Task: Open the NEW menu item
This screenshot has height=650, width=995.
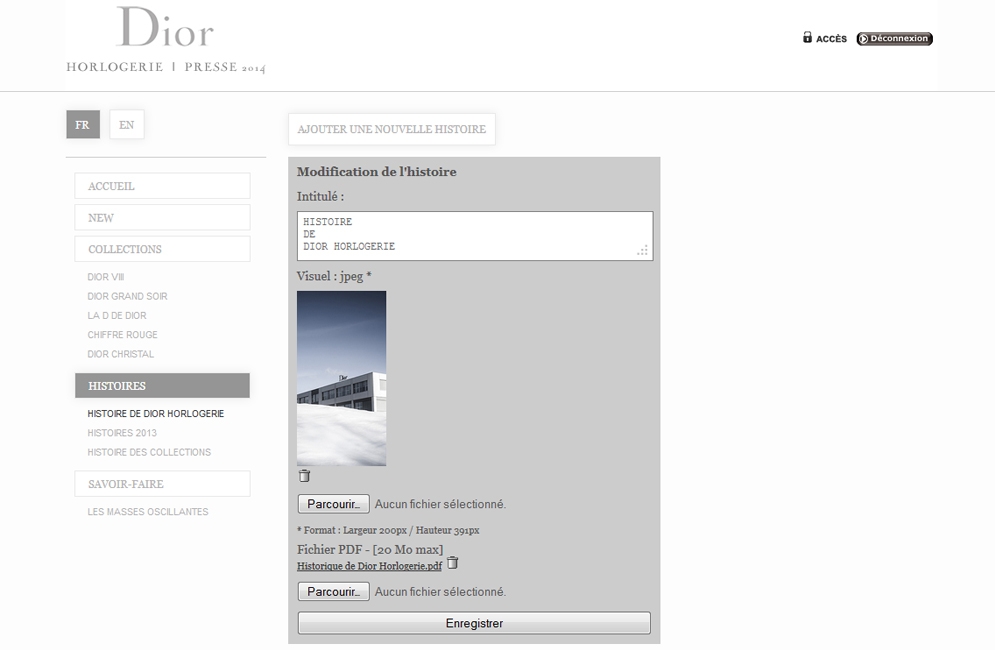Action: [x=162, y=218]
